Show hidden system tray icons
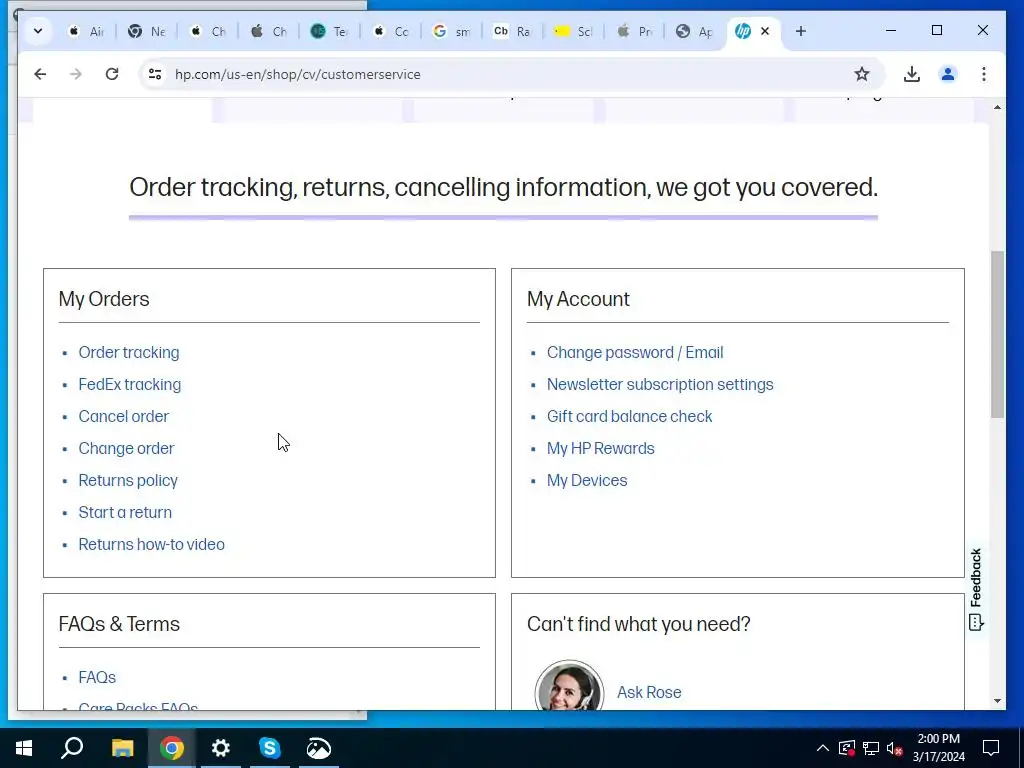The width and height of the screenshot is (1024, 768). [x=823, y=748]
